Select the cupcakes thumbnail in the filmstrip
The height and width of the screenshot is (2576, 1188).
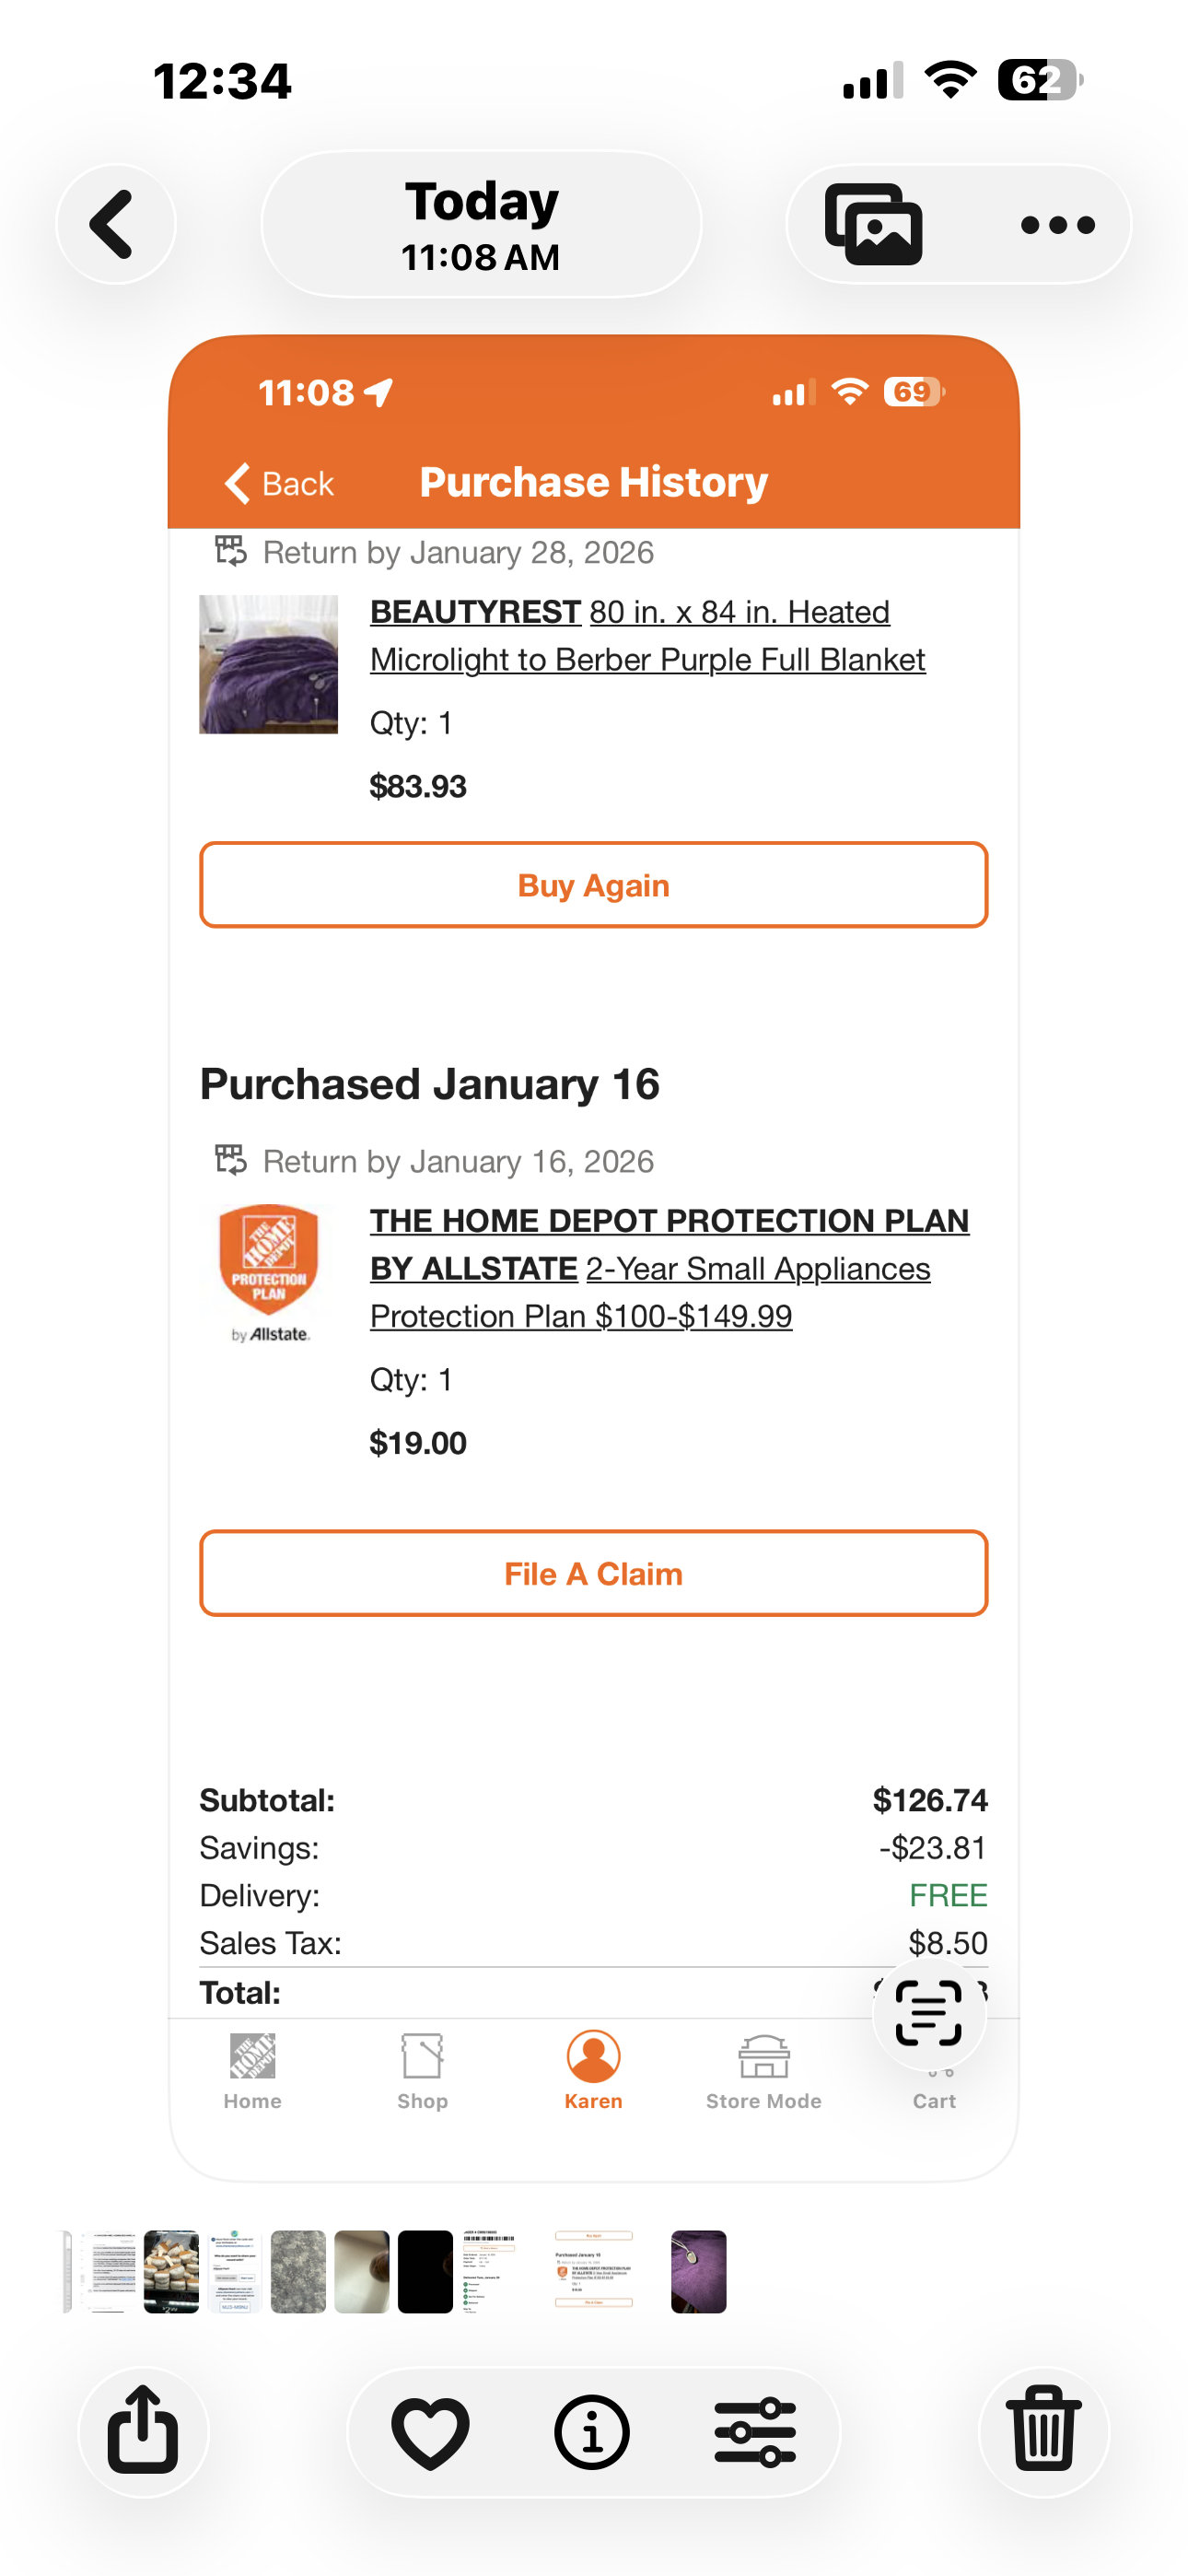tap(171, 2271)
